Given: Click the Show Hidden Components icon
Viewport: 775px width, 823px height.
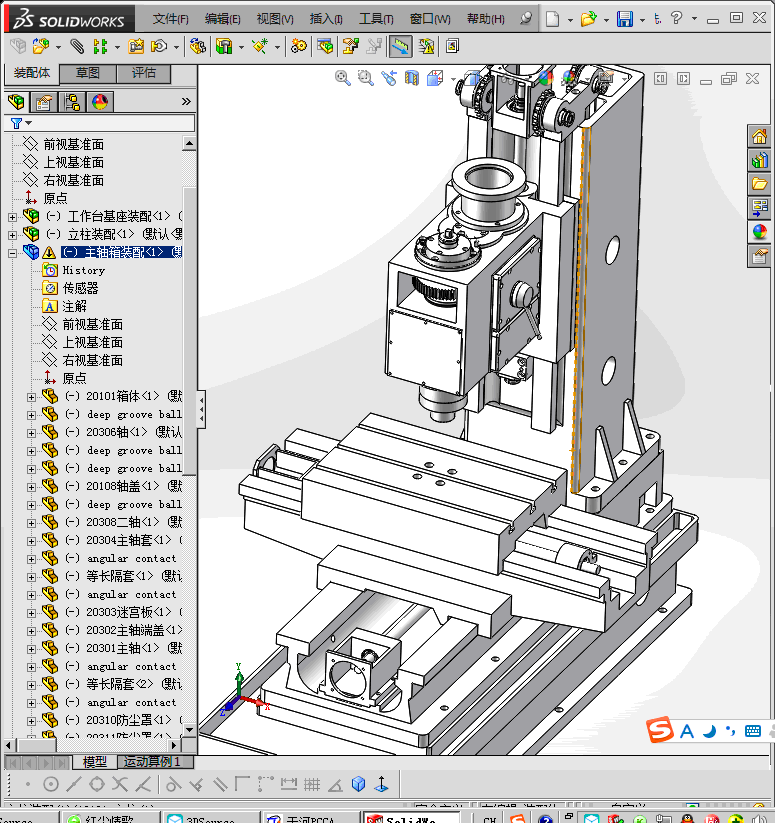Looking at the screenshot, I should (197, 47).
